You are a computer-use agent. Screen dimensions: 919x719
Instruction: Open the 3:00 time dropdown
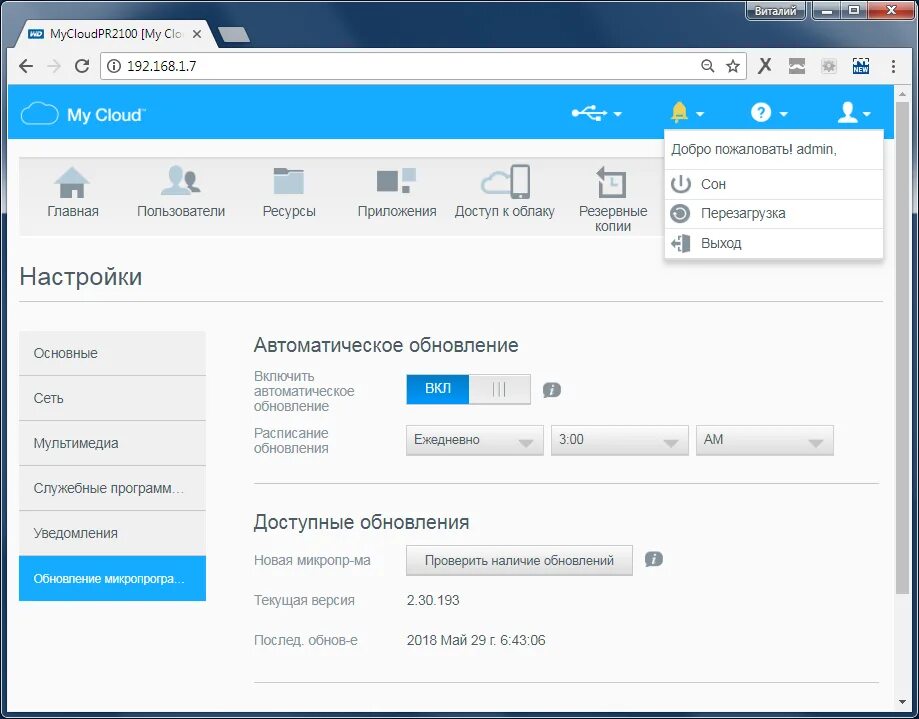tap(620, 440)
